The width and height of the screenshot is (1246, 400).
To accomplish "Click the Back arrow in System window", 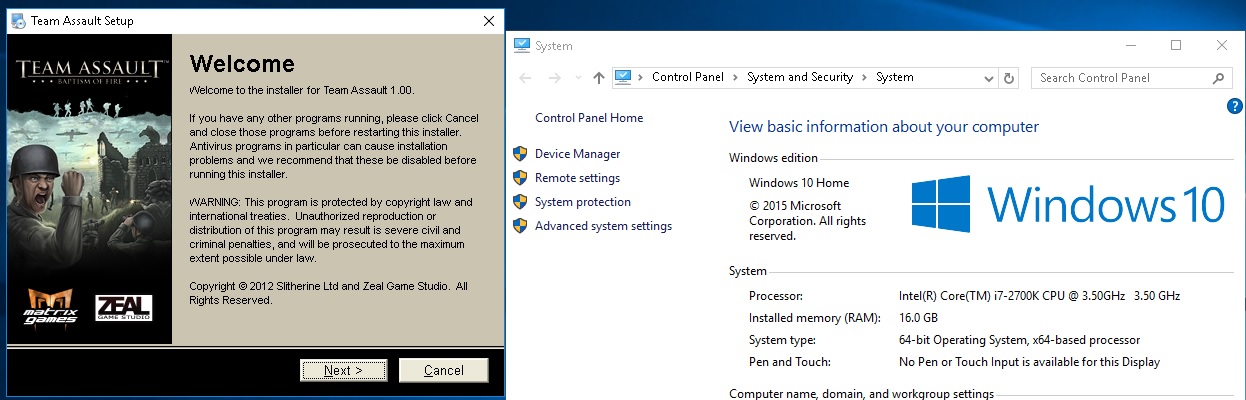I will tap(526, 78).
